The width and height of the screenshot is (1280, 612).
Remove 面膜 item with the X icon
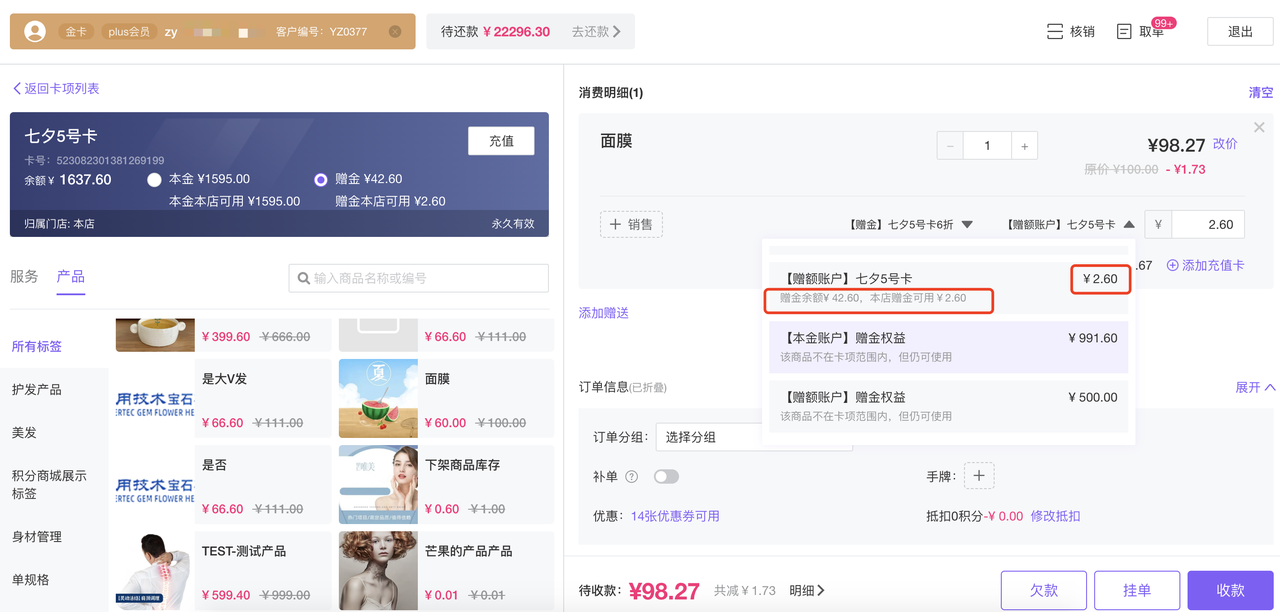(x=1259, y=127)
